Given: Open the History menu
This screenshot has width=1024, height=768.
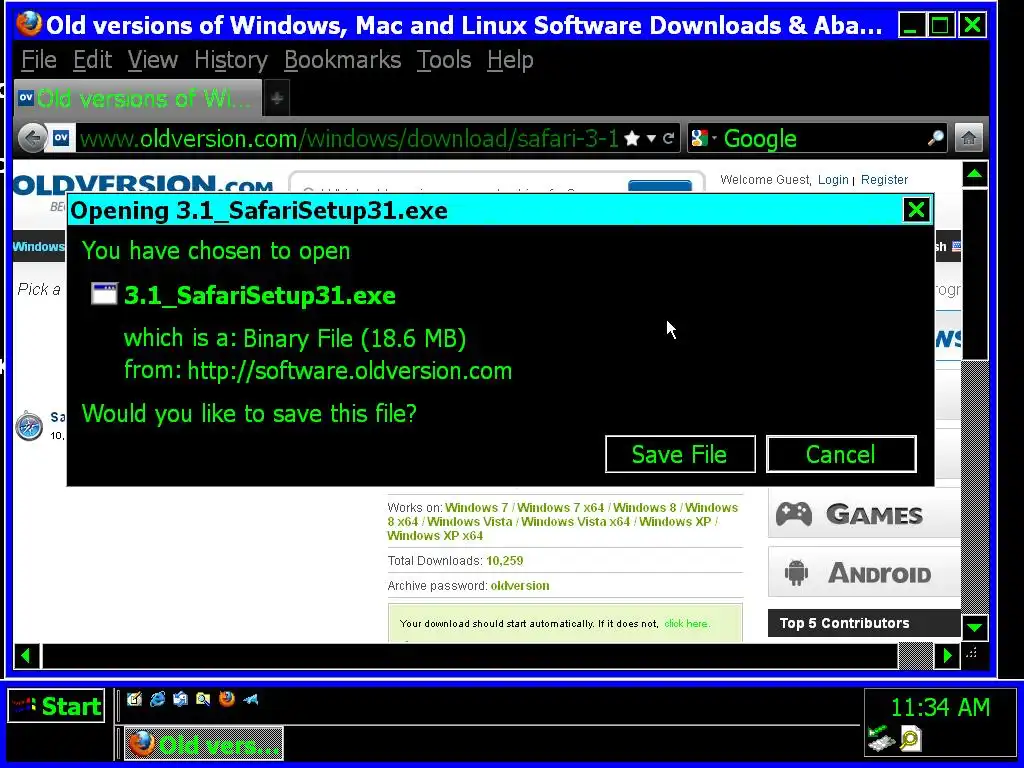Looking at the screenshot, I should [x=231, y=60].
